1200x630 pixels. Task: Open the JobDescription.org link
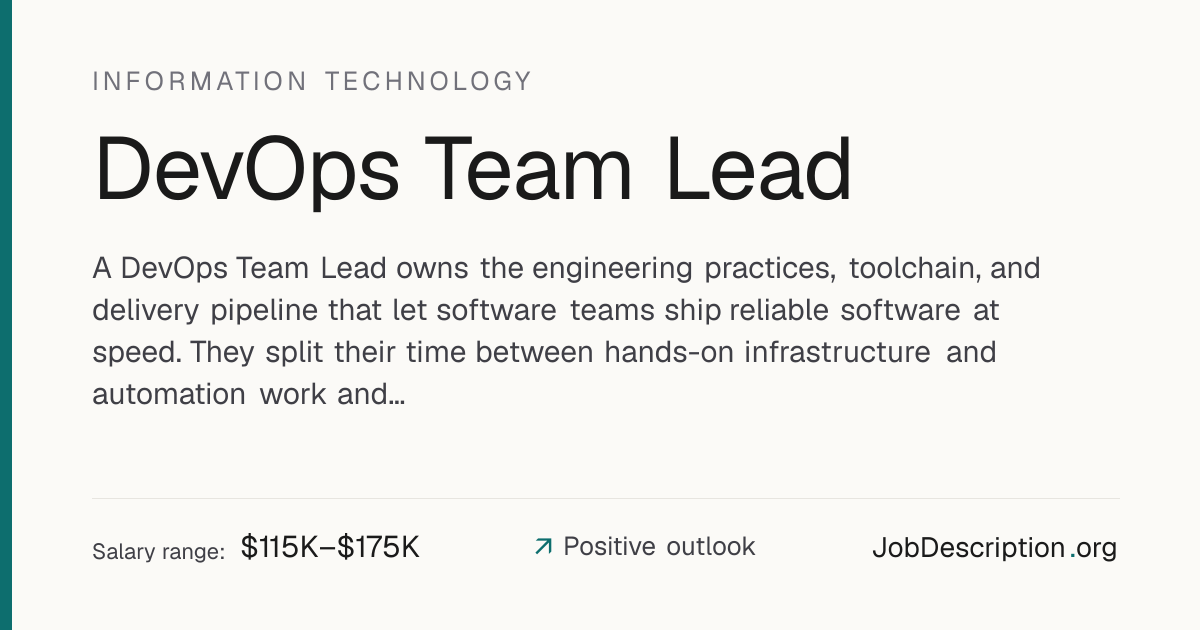(994, 548)
